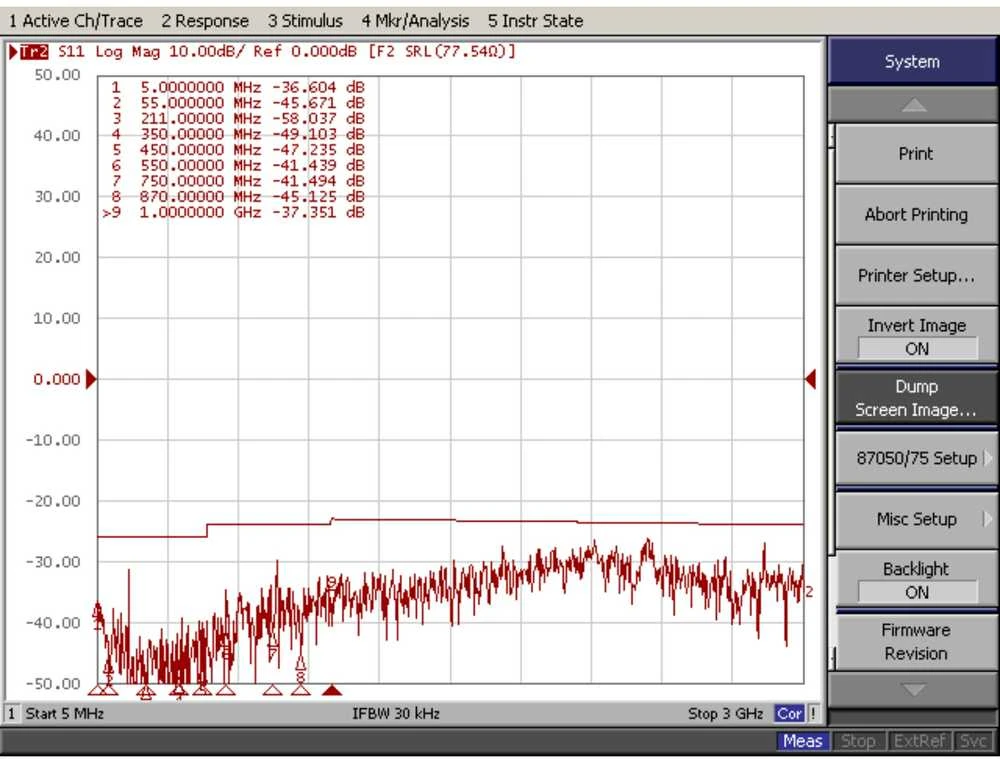Viewport: 1000px width, 759px height.
Task: Click the -50.00 bottom axis value
Action: [x=53, y=684]
